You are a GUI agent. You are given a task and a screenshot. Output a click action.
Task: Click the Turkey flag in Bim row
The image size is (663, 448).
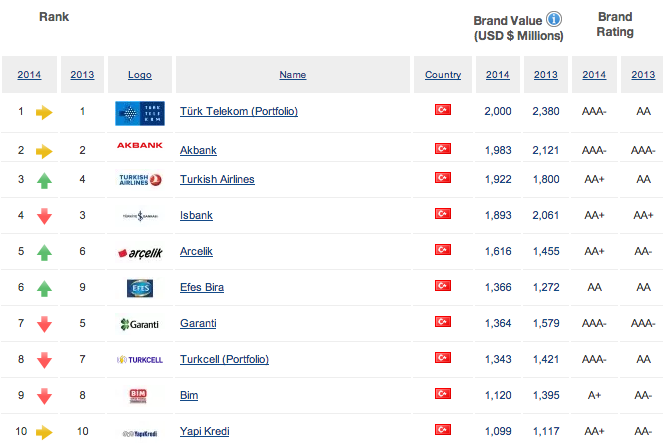pos(443,393)
